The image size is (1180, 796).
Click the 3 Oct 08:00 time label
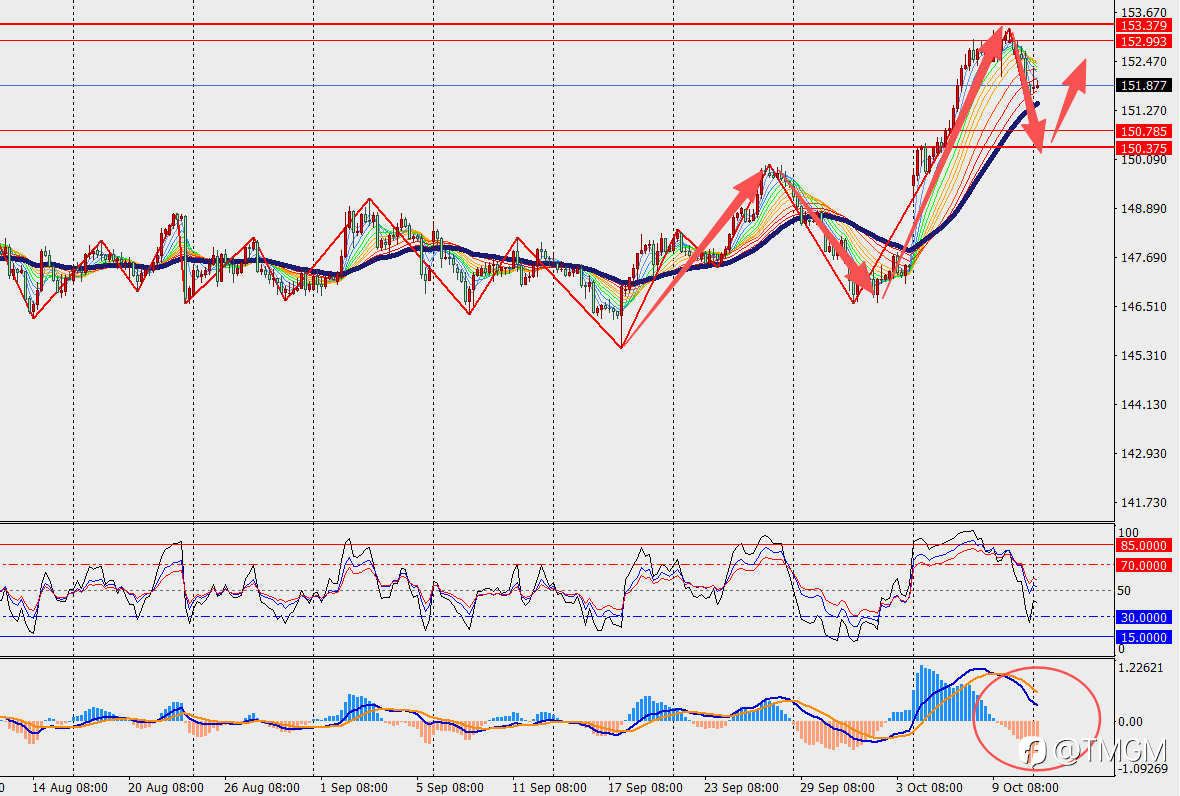point(929,788)
